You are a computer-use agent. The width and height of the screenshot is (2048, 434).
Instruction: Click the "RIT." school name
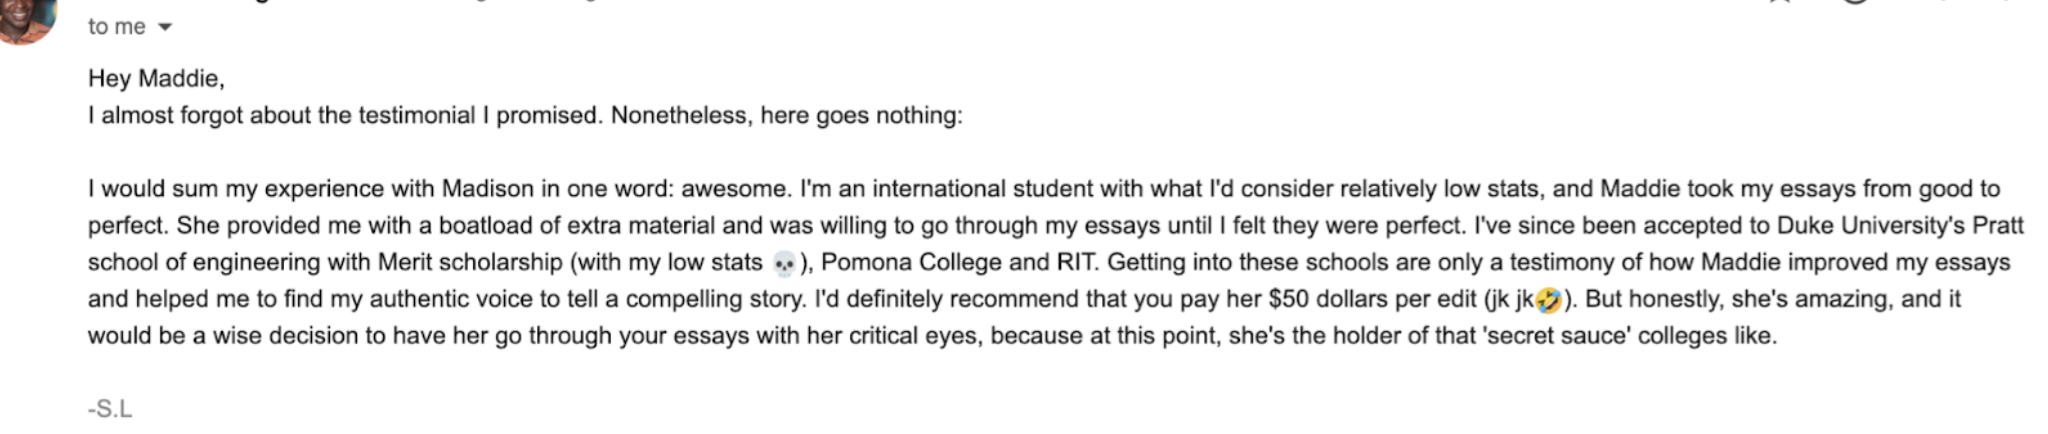coord(1077,262)
